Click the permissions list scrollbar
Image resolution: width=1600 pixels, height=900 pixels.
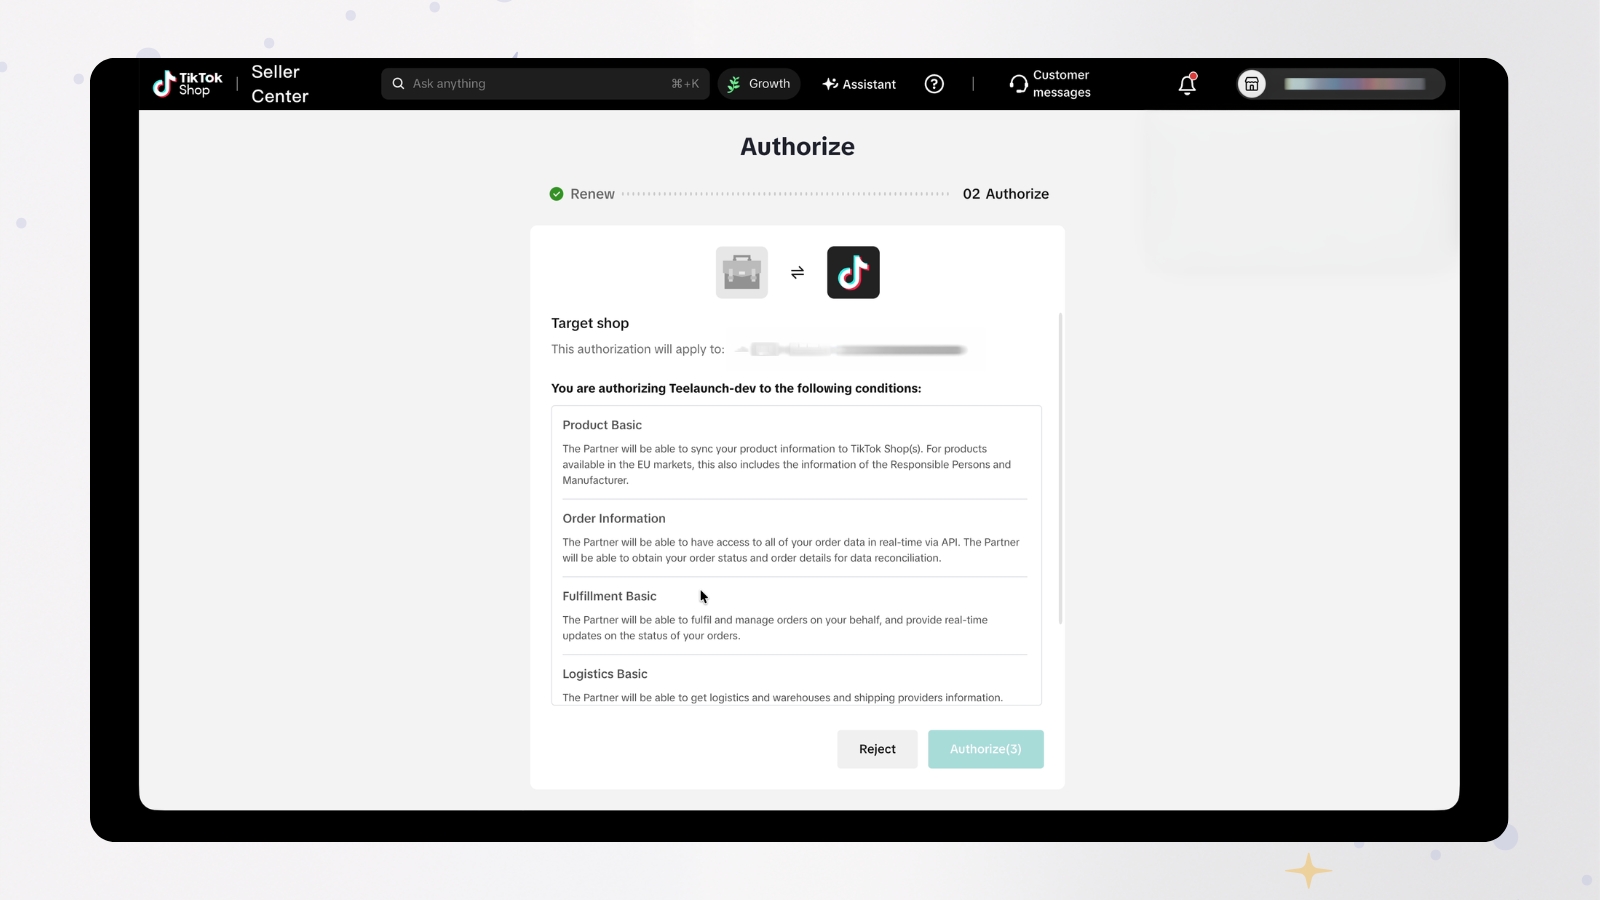click(x=1060, y=468)
